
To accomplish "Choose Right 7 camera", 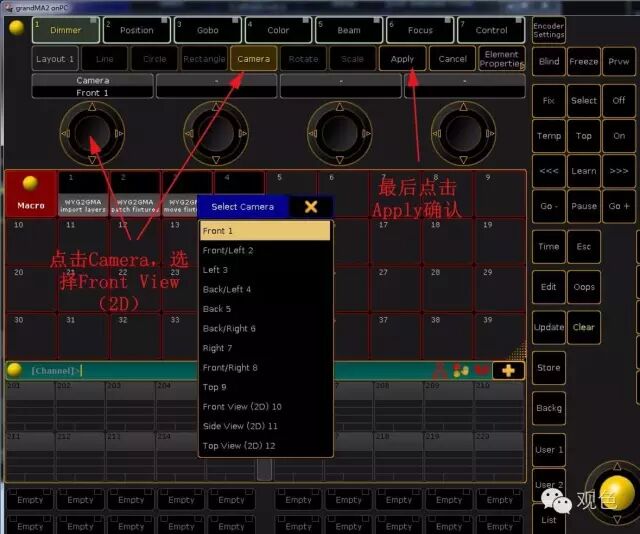I will tap(265, 348).
